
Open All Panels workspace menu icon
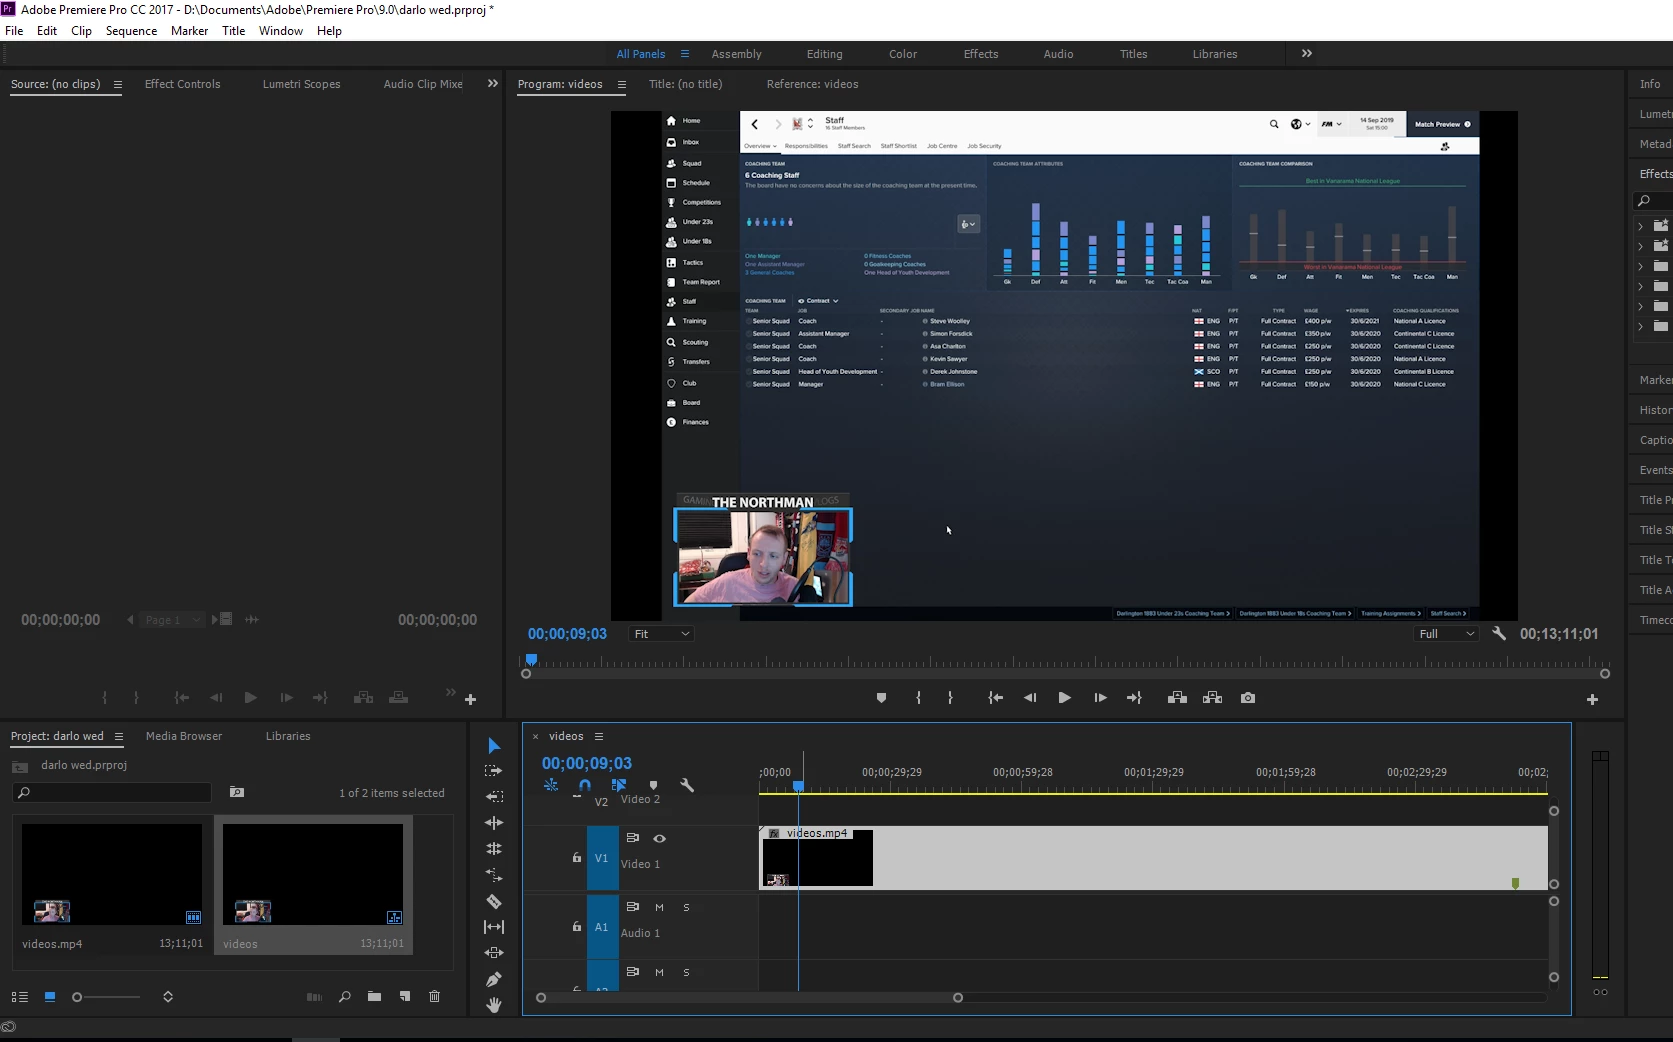(x=685, y=54)
